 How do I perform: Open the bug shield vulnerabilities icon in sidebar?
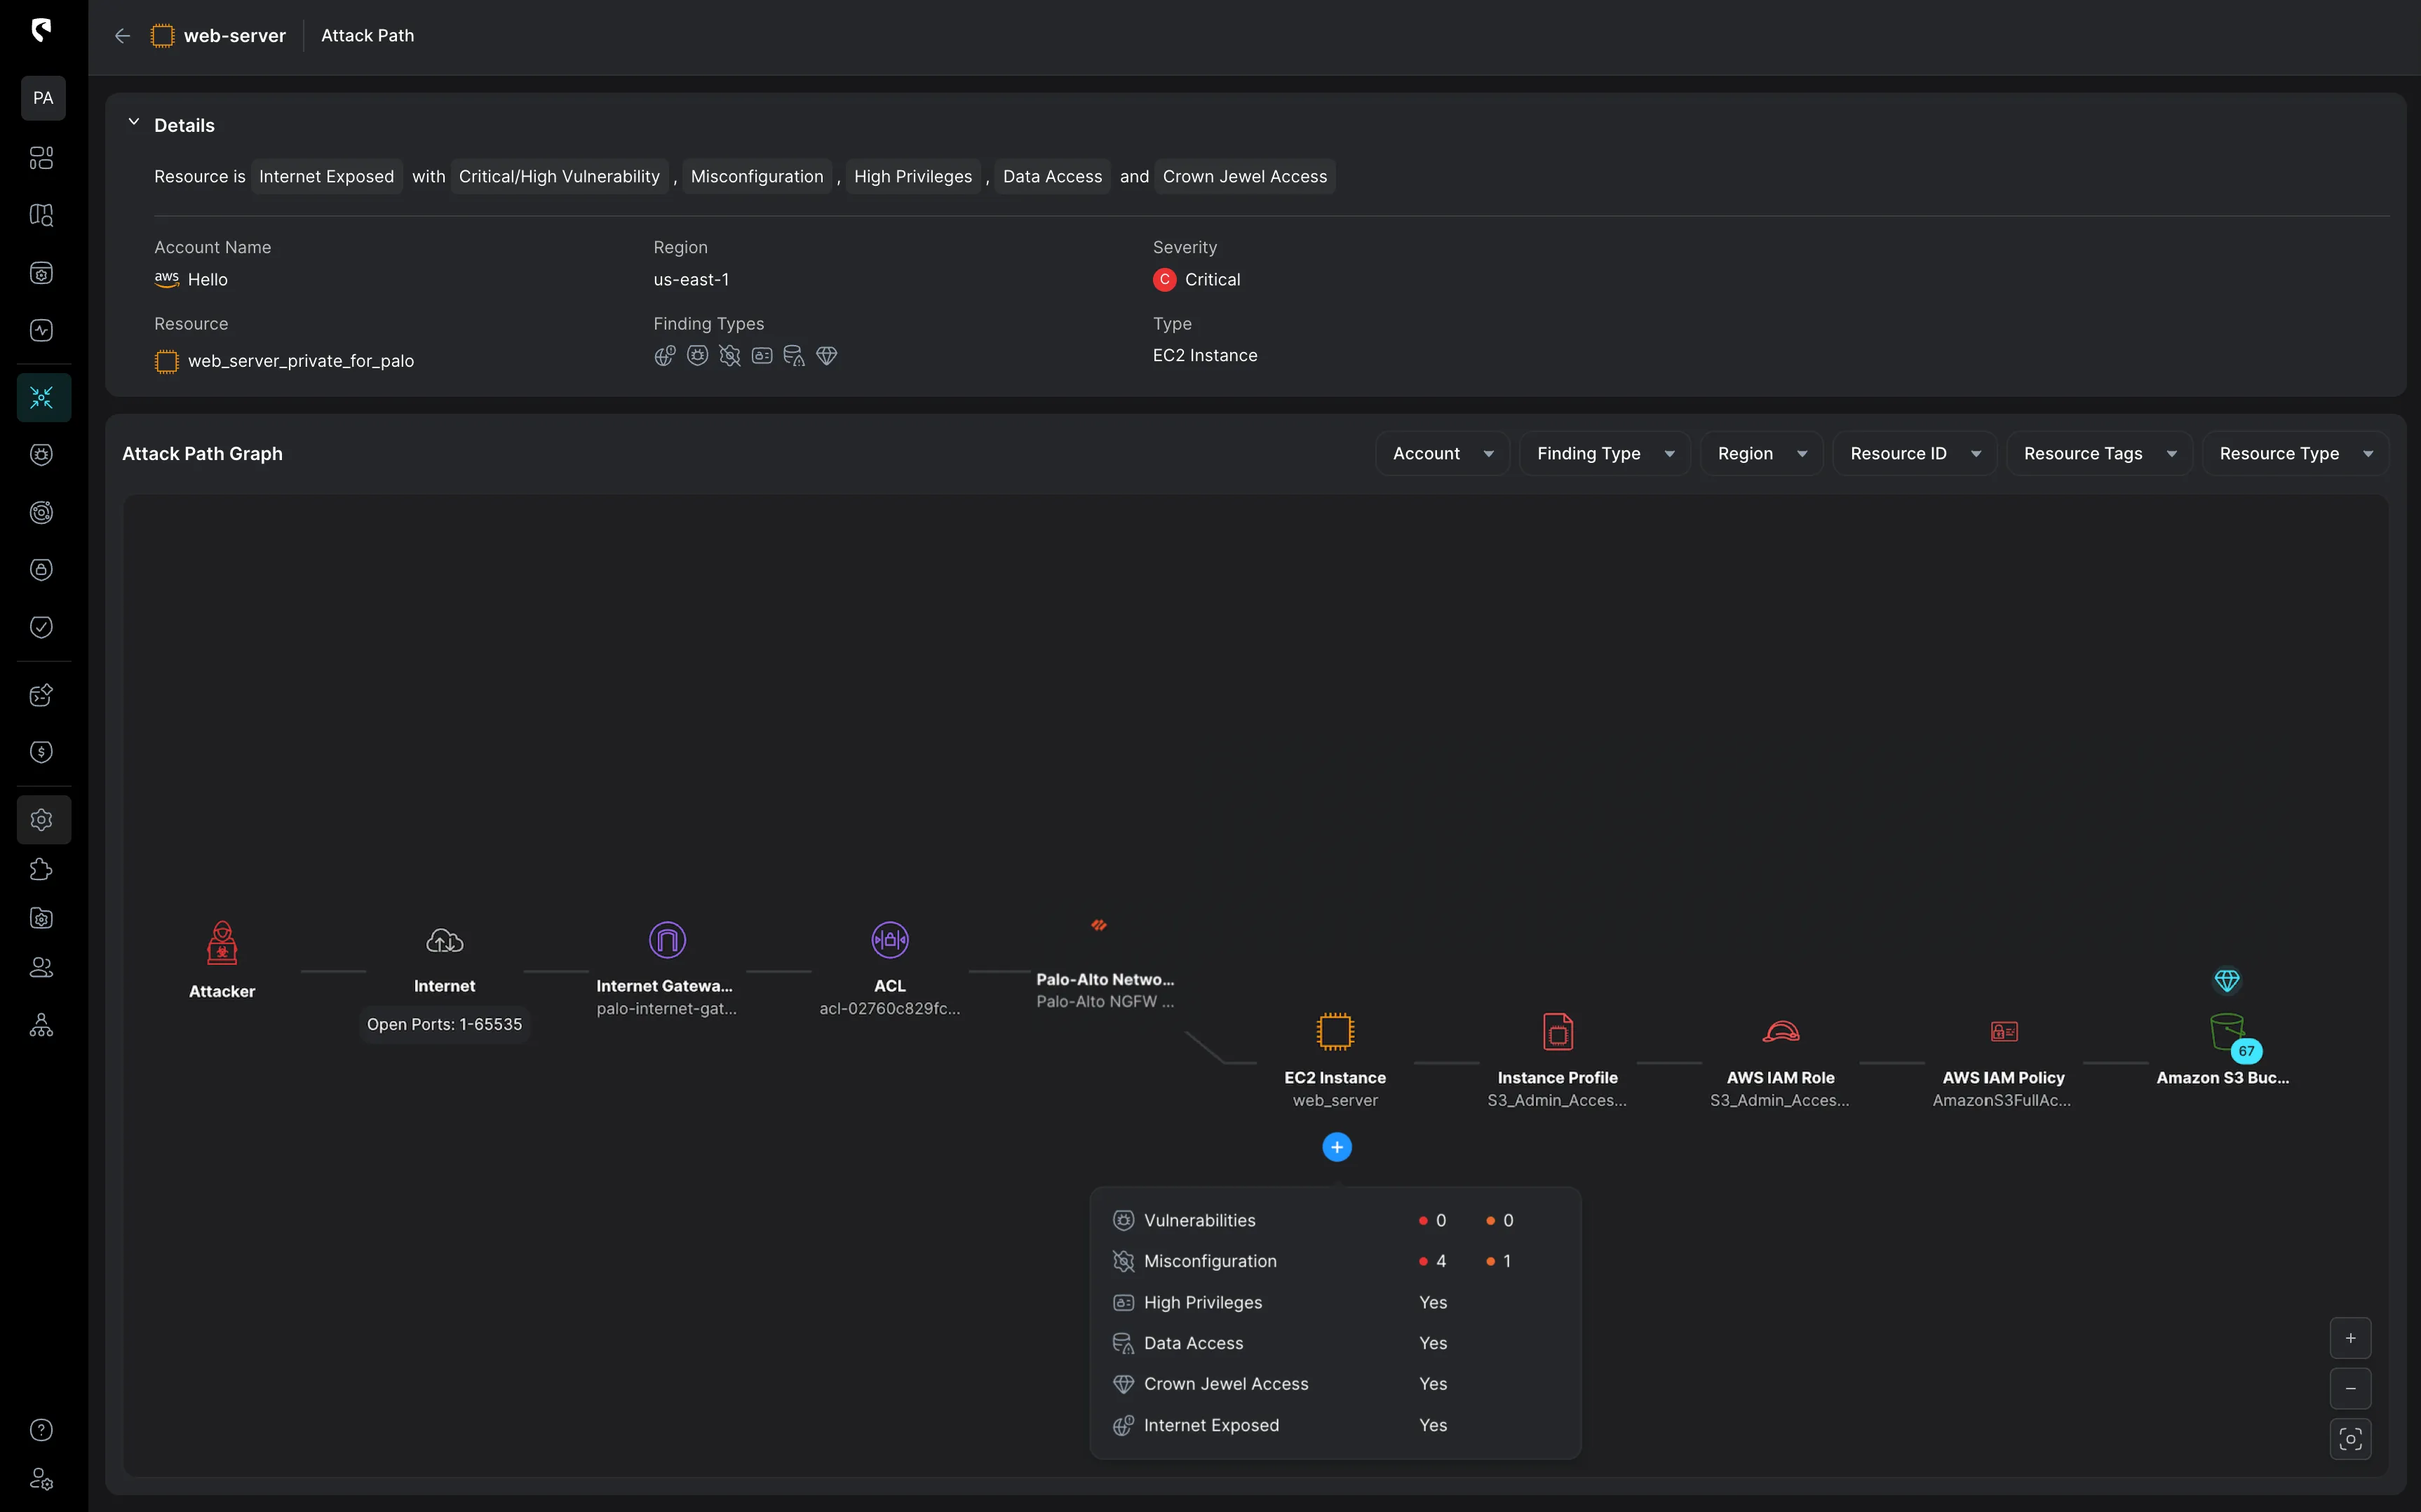[41, 455]
